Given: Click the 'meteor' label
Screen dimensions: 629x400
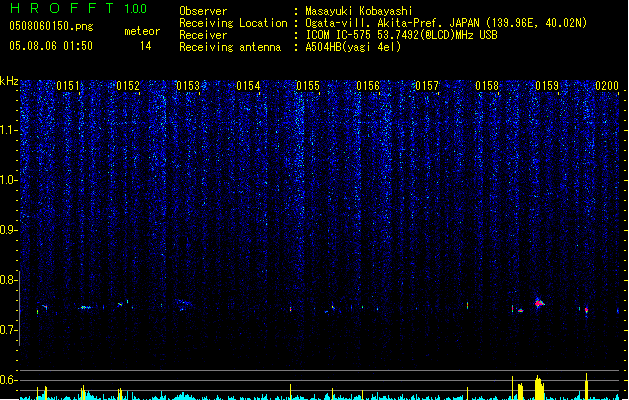Looking at the screenshot, I should coord(142,31).
